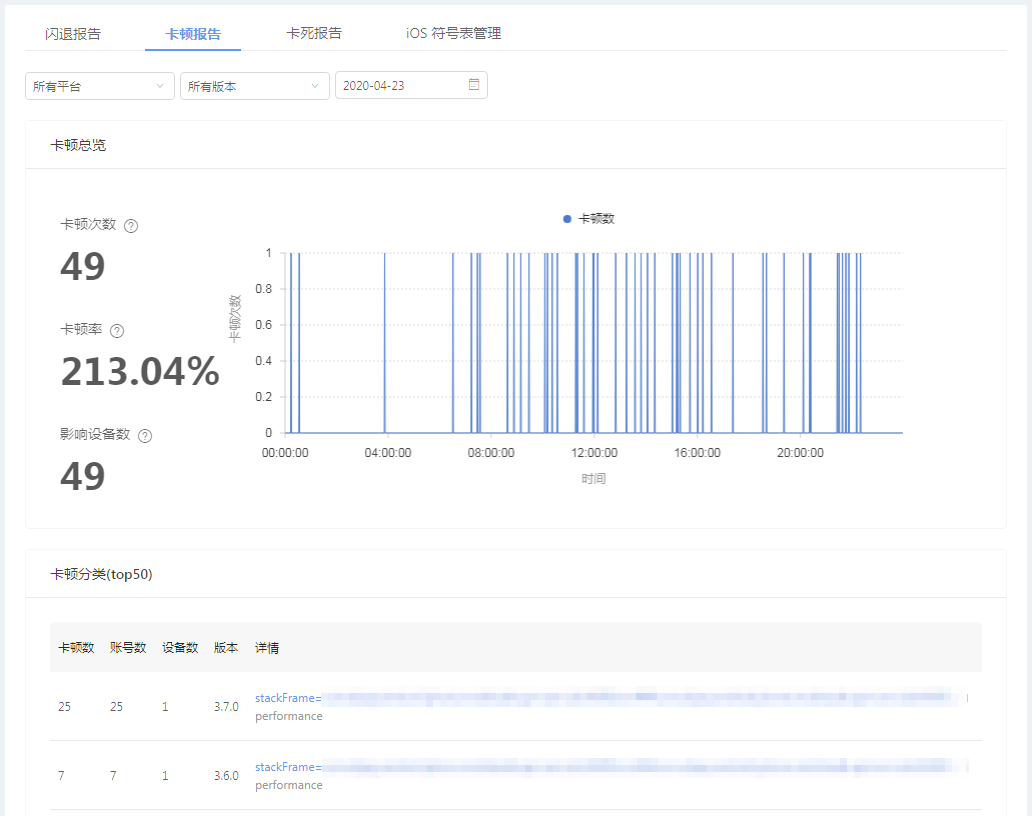Click the 12:00:00 time axis label
The image size is (1032, 816).
point(594,453)
